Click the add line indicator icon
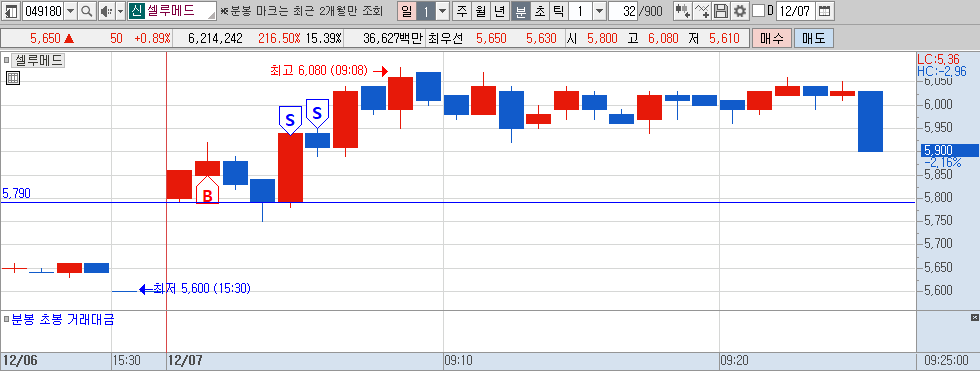Image resolution: width=980 pixels, height=371 pixels. 702,11
